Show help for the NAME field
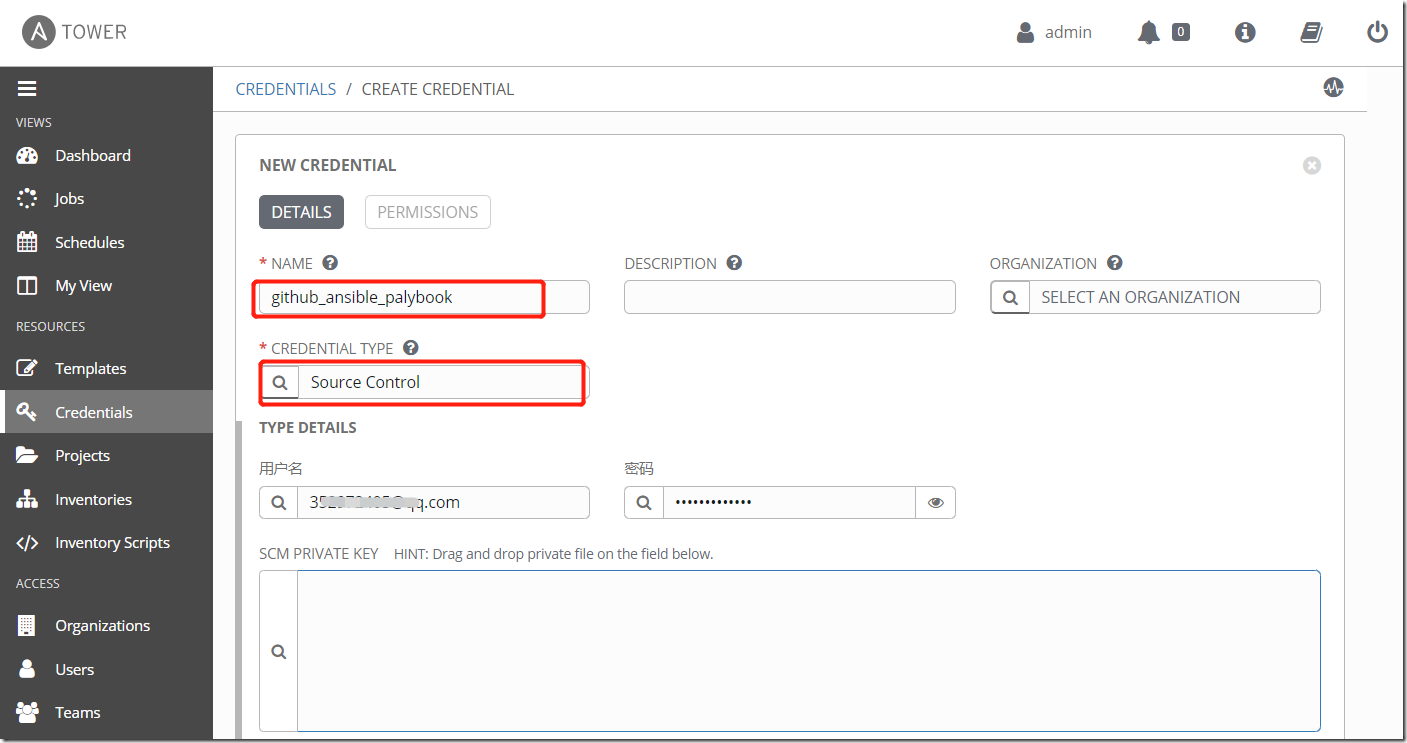The image size is (1407, 743). (x=330, y=263)
